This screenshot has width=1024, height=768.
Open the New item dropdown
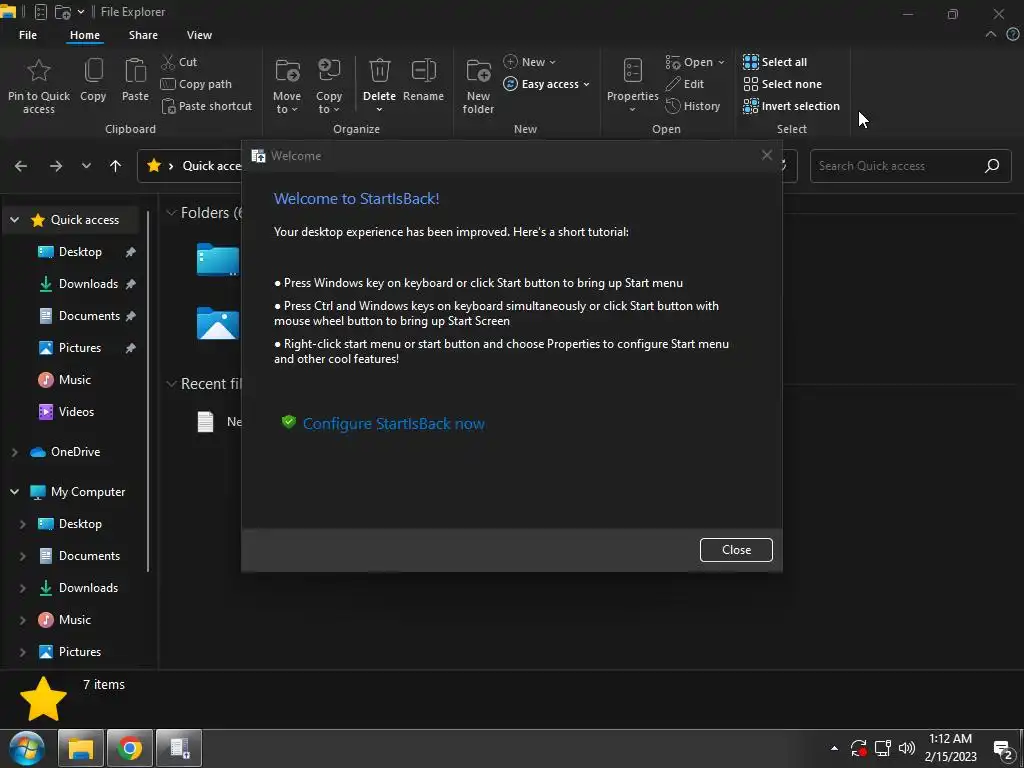click(530, 62)
